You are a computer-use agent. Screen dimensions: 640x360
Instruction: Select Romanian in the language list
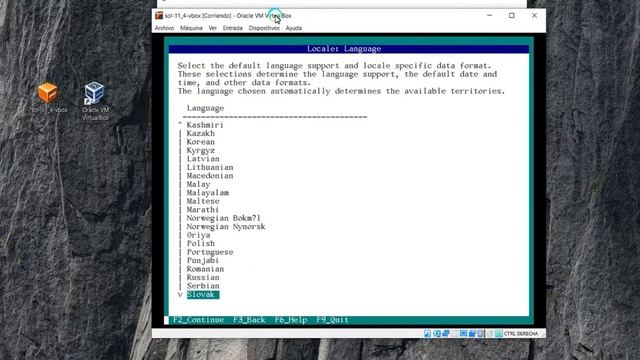[205, 269]
